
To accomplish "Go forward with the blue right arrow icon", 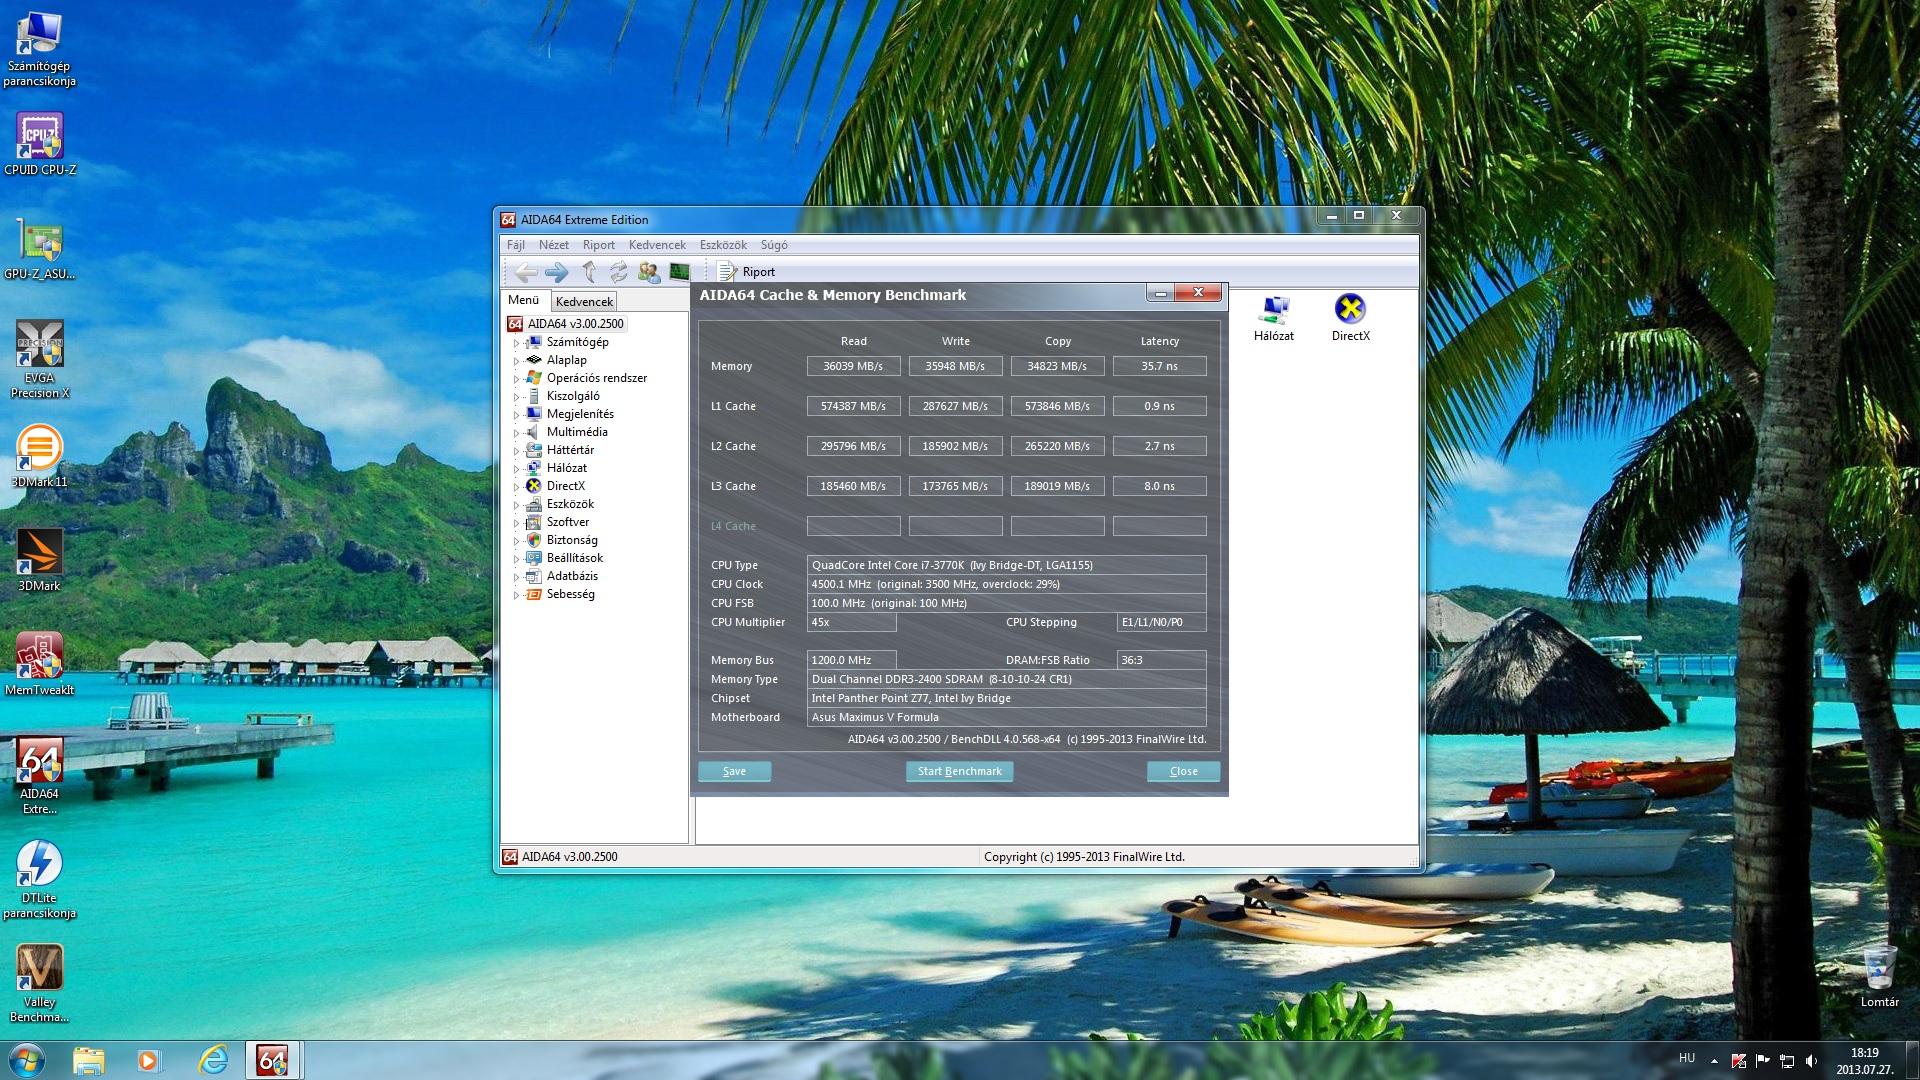I will click(x=557, y=272).
